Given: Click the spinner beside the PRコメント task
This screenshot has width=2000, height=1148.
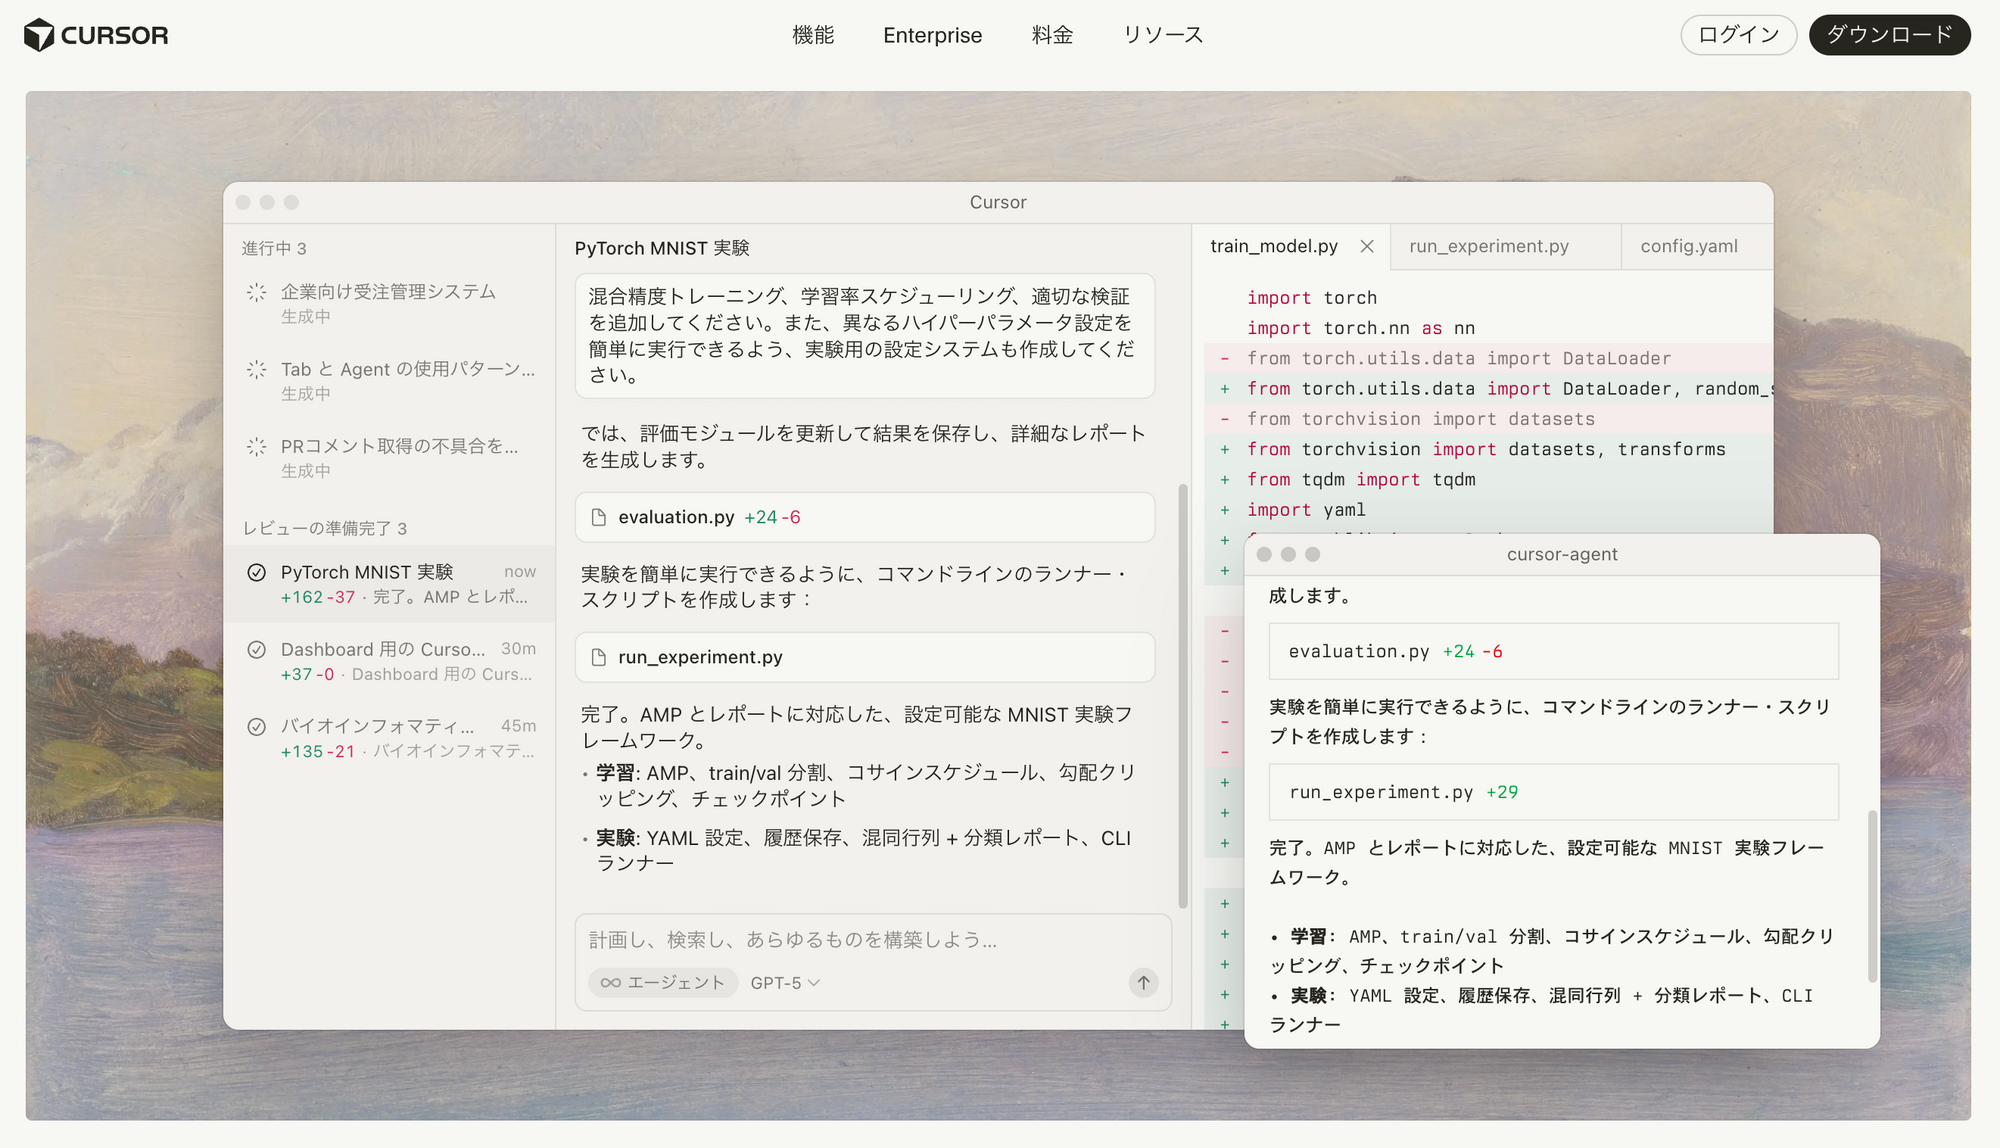Looking at the screenshot, I should [x=256, y=447].
